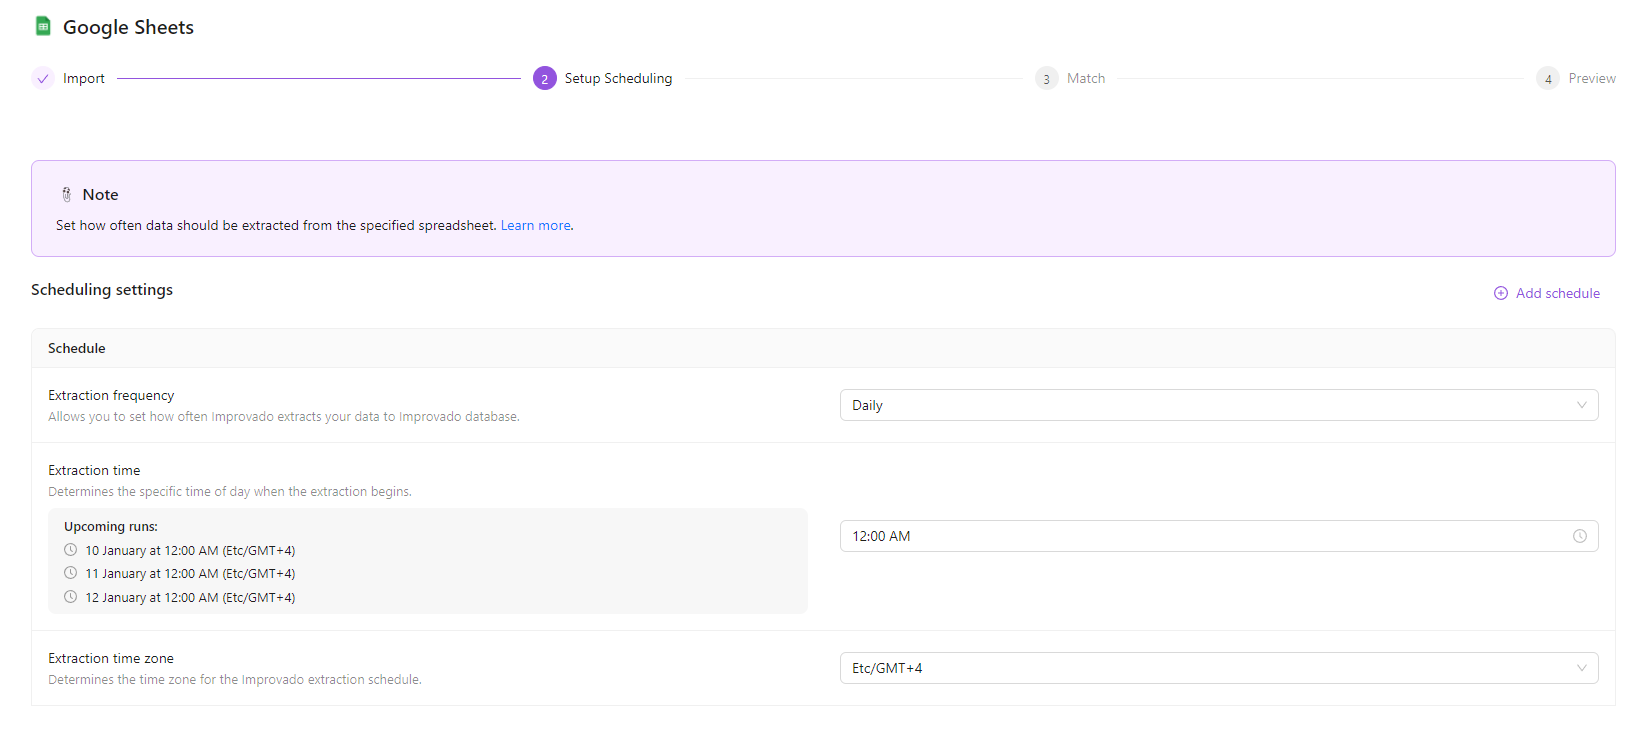1650x747 pixels.
Task: Click the Note paperclip icon
Action: (67, 194)
